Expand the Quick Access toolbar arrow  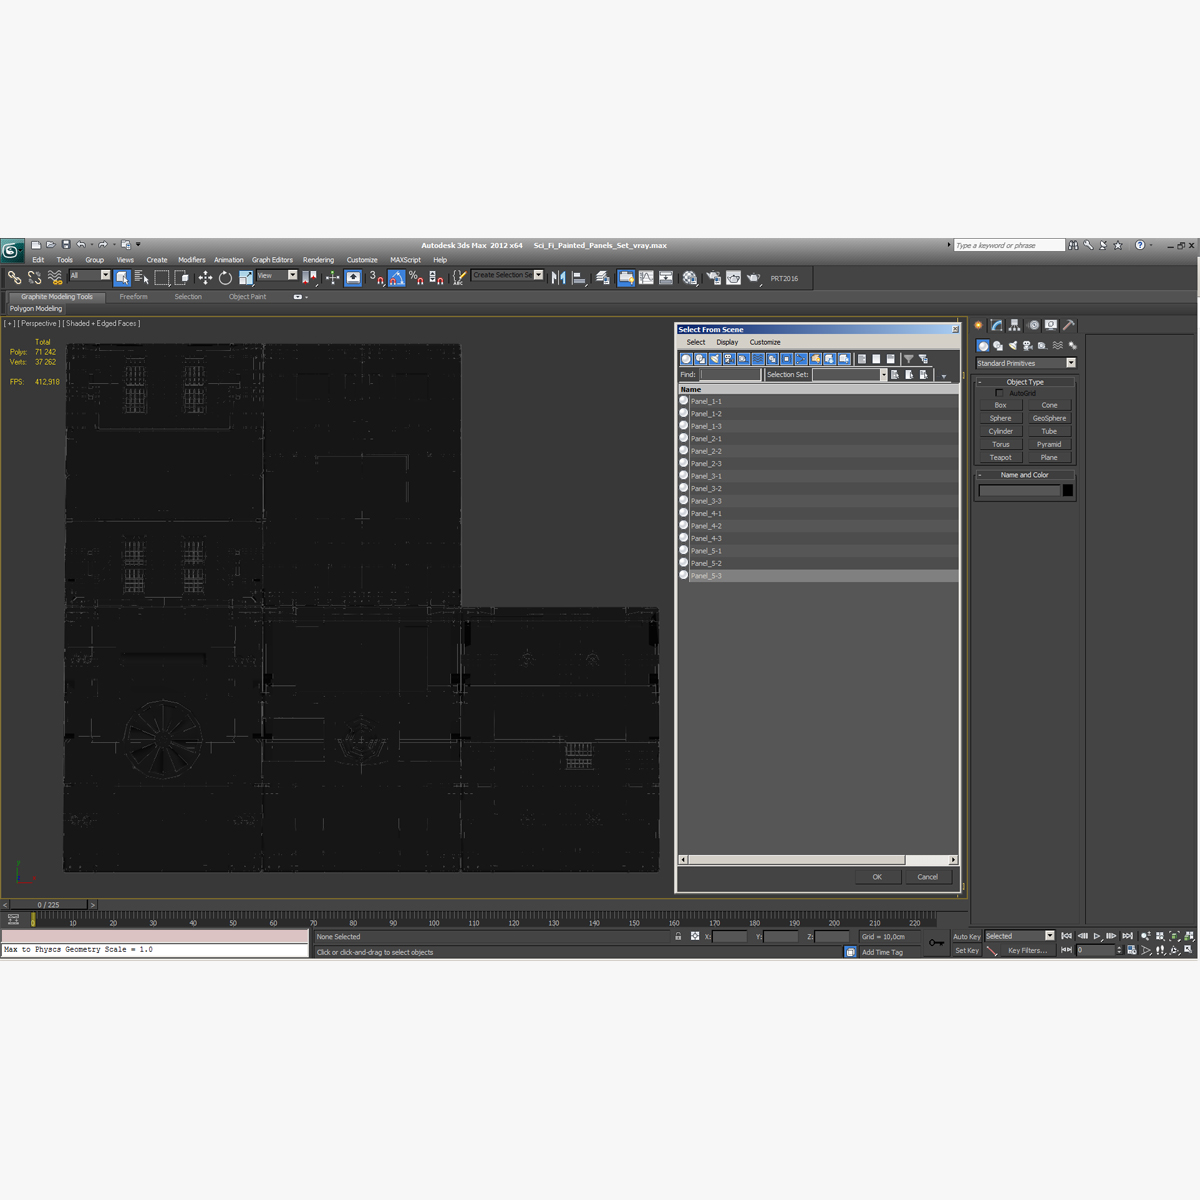138,244
